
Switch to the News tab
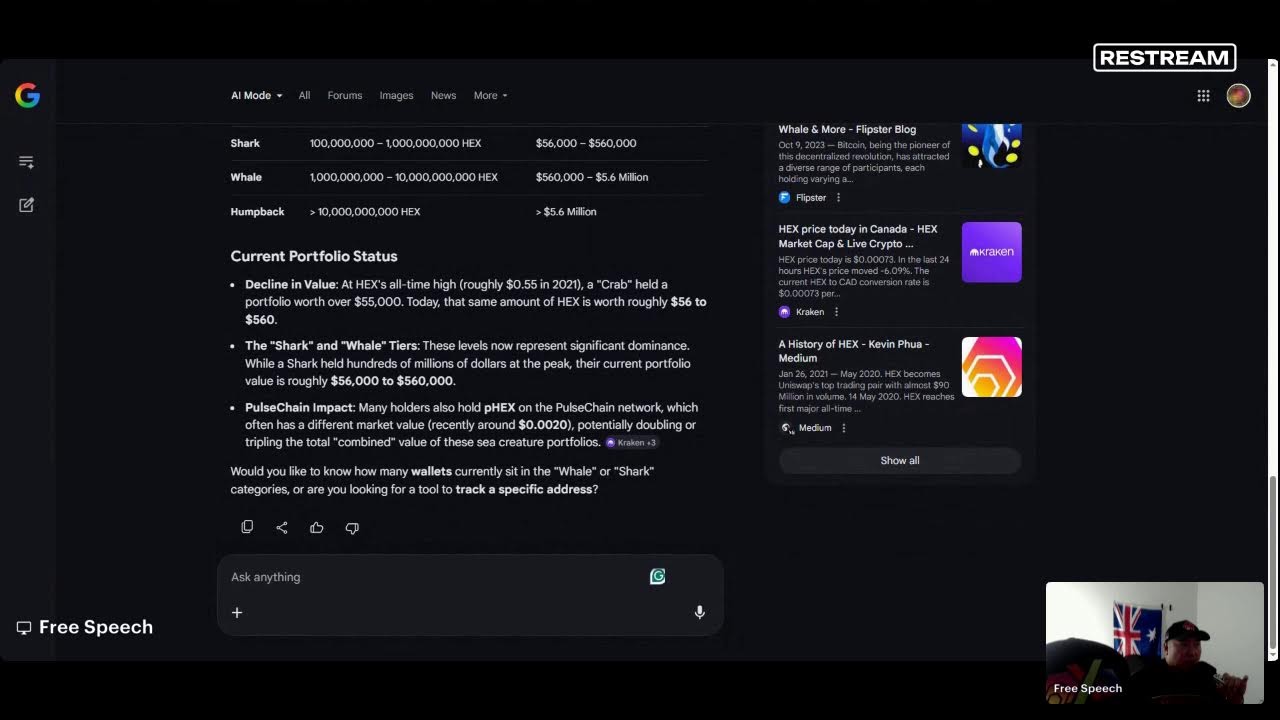click(x=443, y=95)
